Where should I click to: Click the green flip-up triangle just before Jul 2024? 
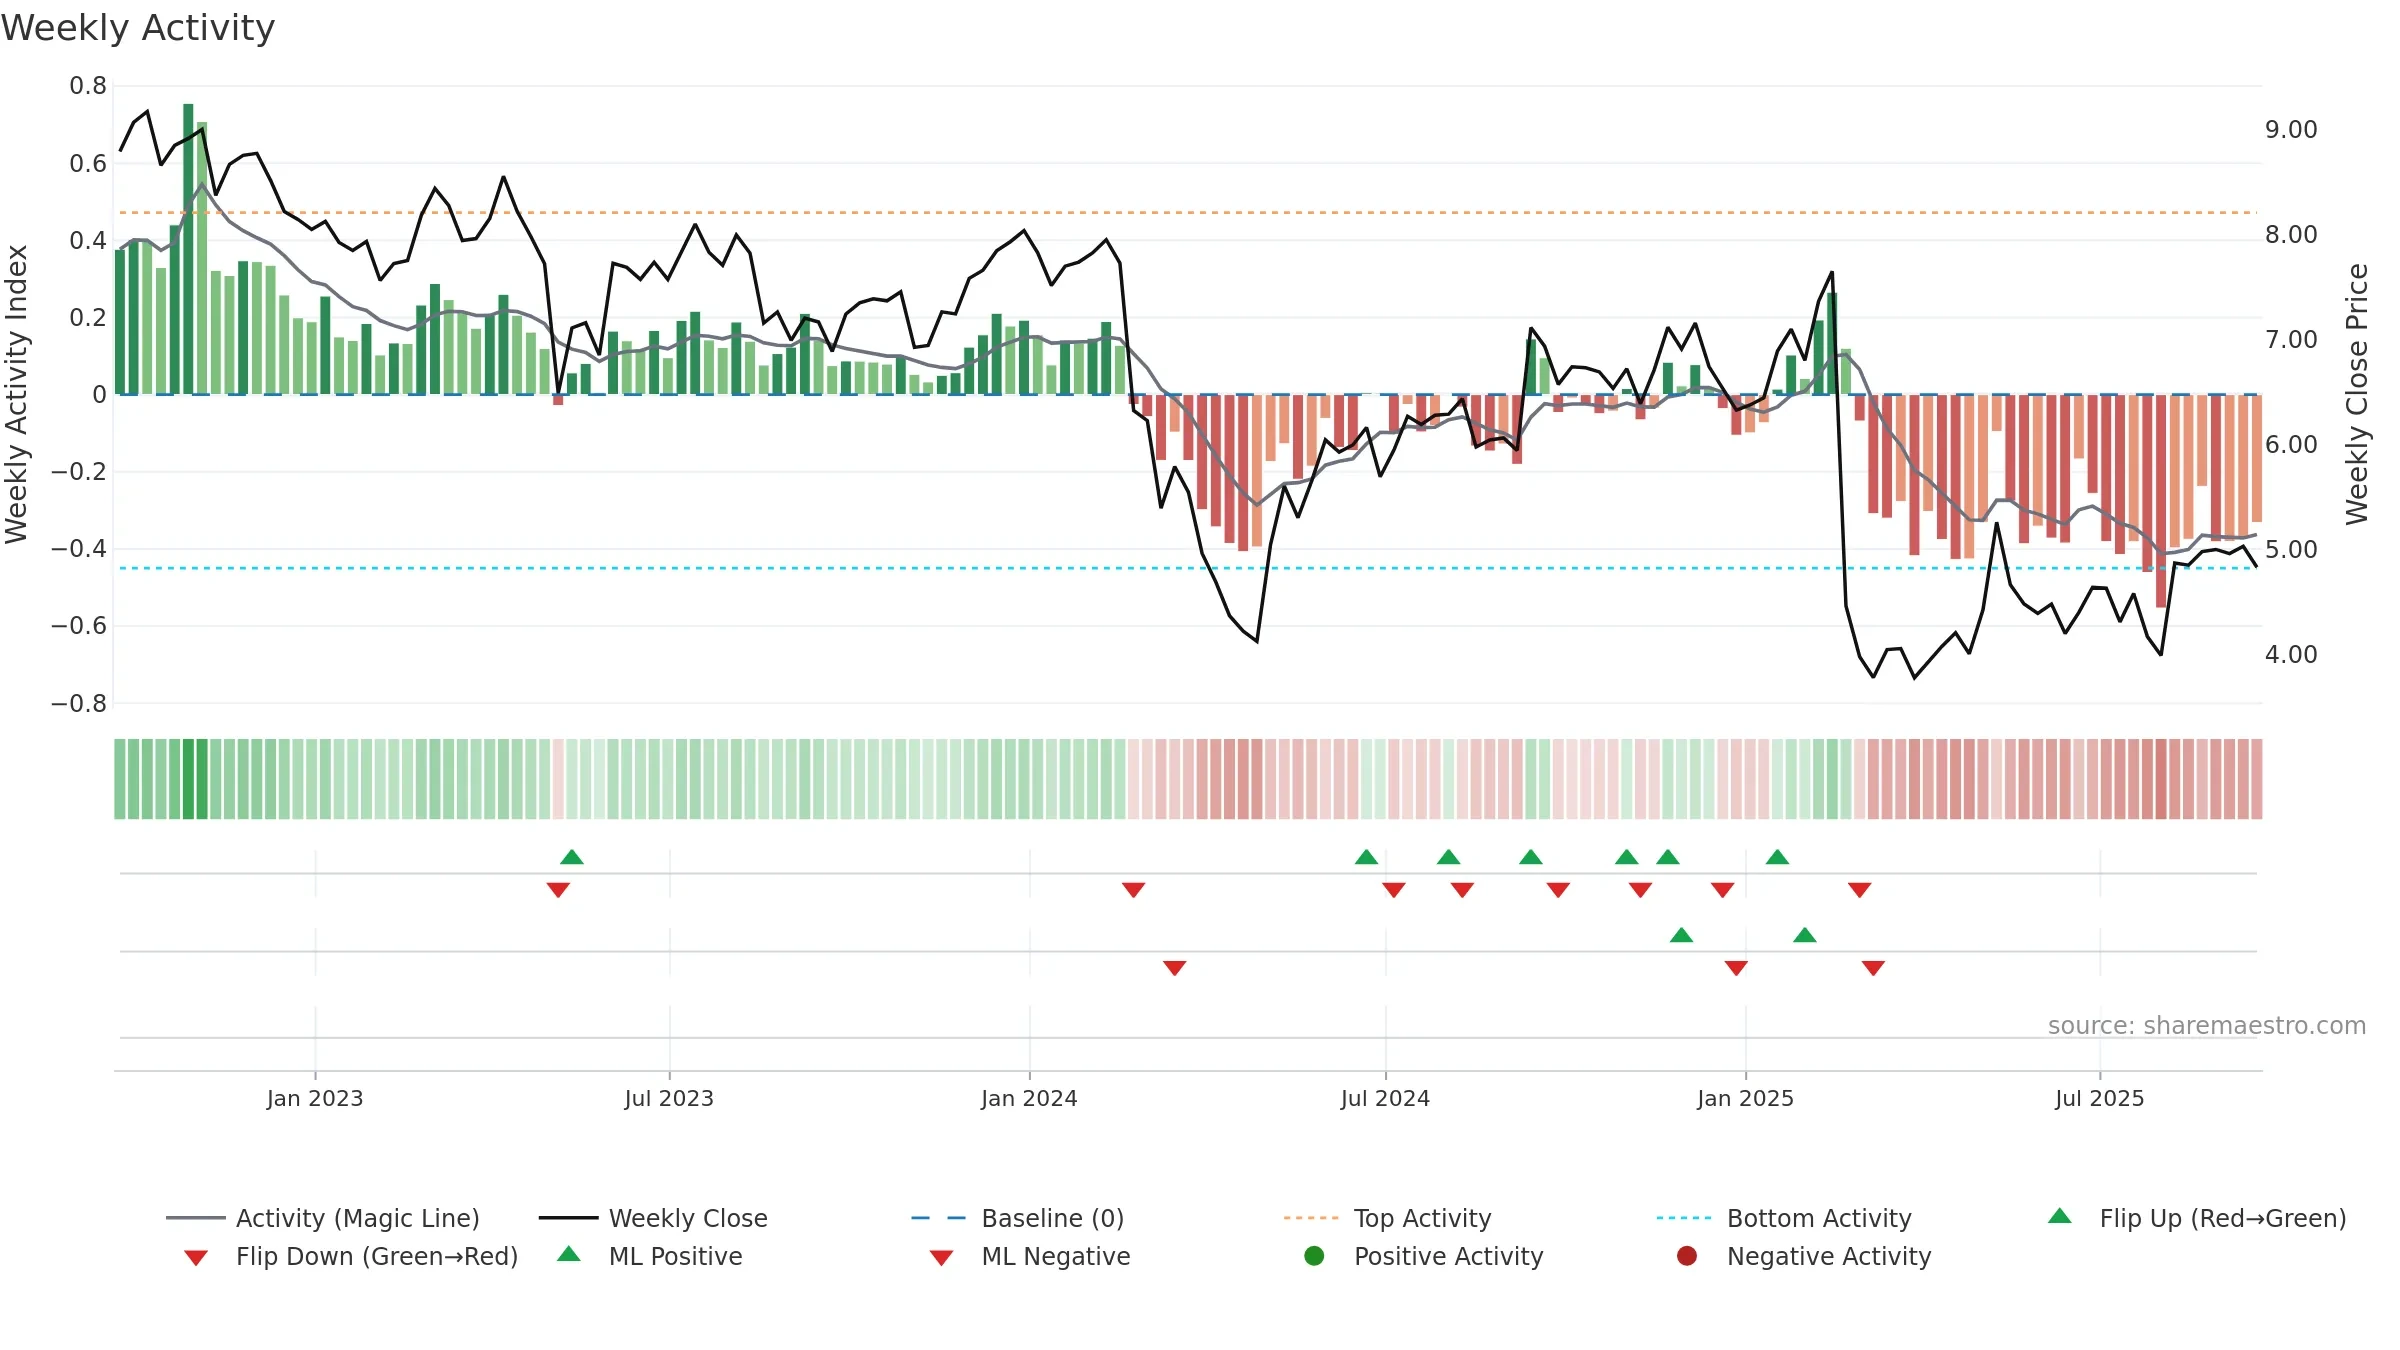tap(1366, 857)
